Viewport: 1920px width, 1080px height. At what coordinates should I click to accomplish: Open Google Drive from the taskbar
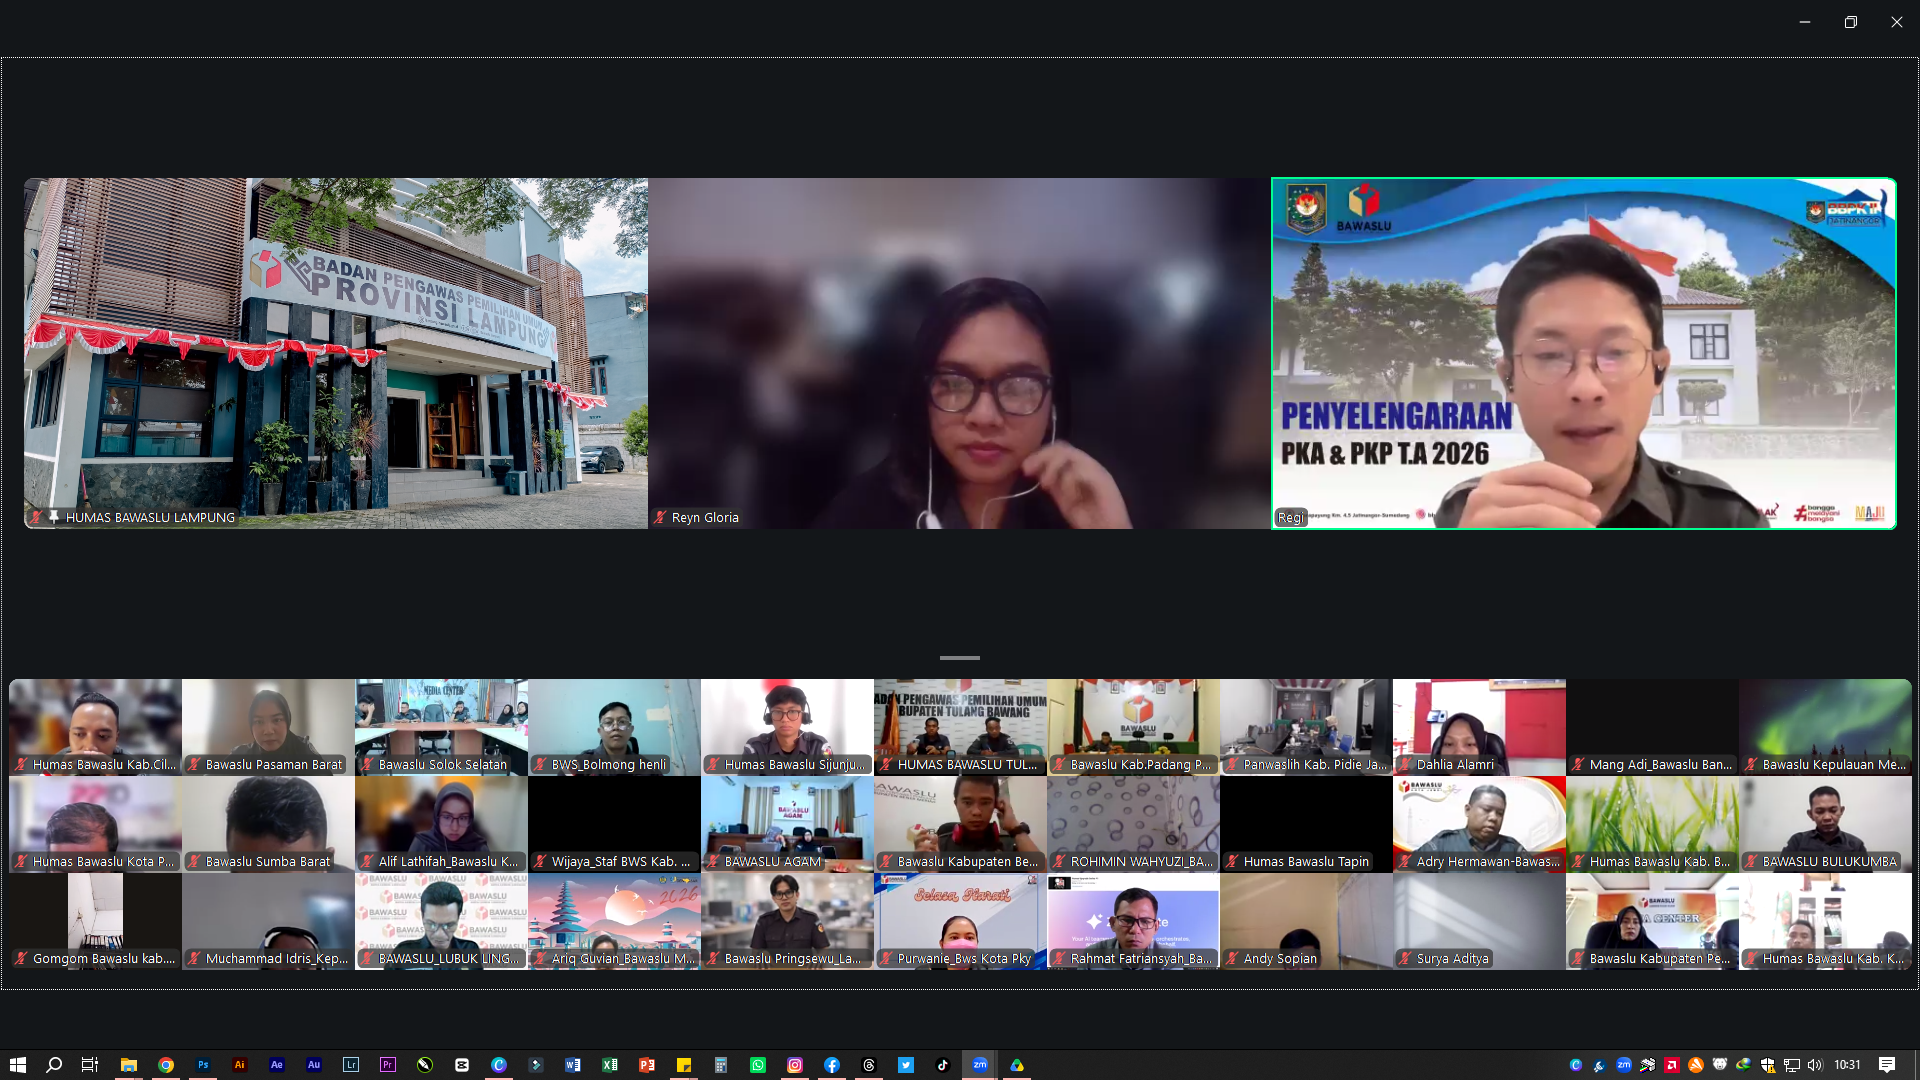point(1017,1065)
